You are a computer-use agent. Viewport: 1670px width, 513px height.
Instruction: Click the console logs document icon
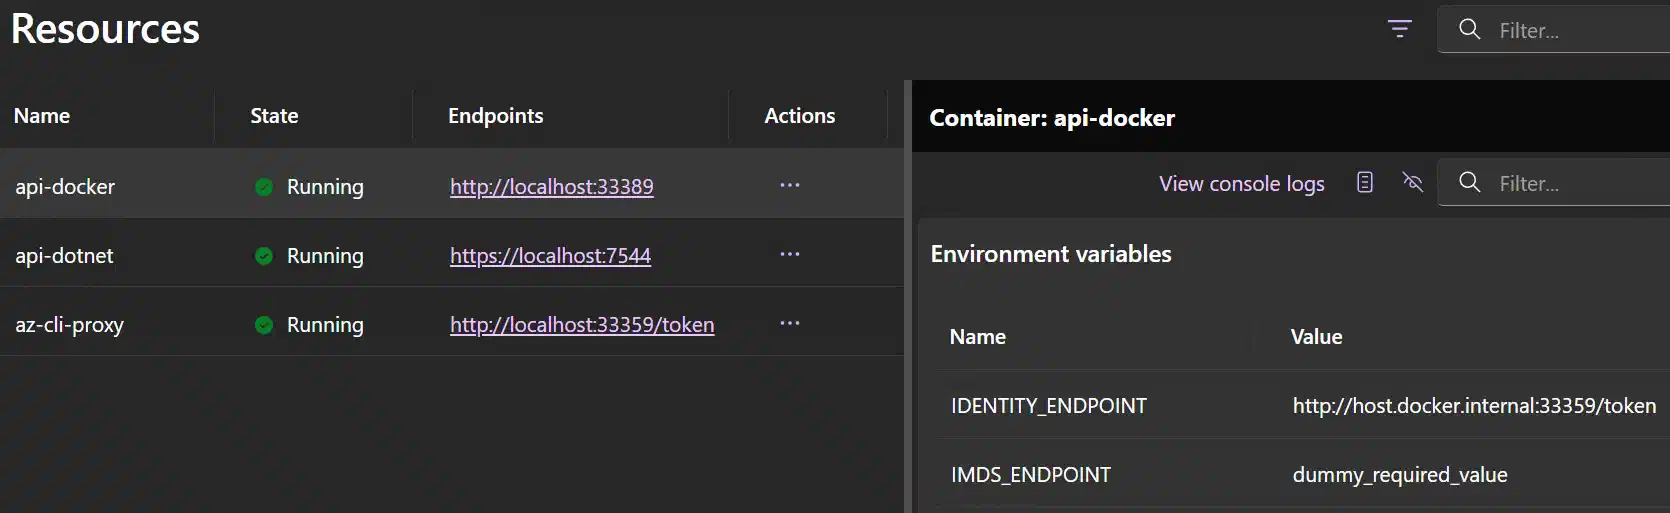1365,182
